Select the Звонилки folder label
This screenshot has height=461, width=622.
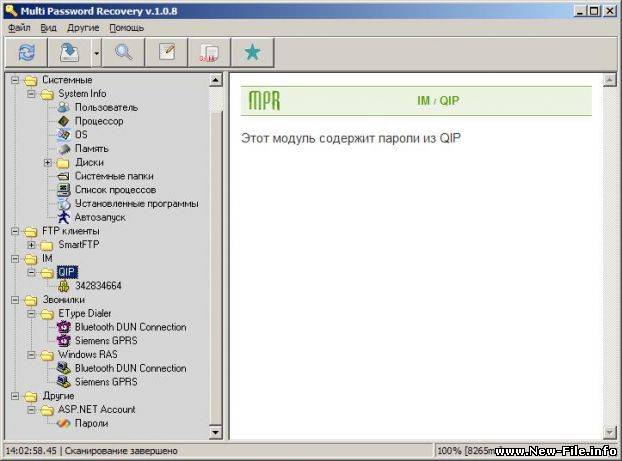pyautogui.click(x=63, y=300)
